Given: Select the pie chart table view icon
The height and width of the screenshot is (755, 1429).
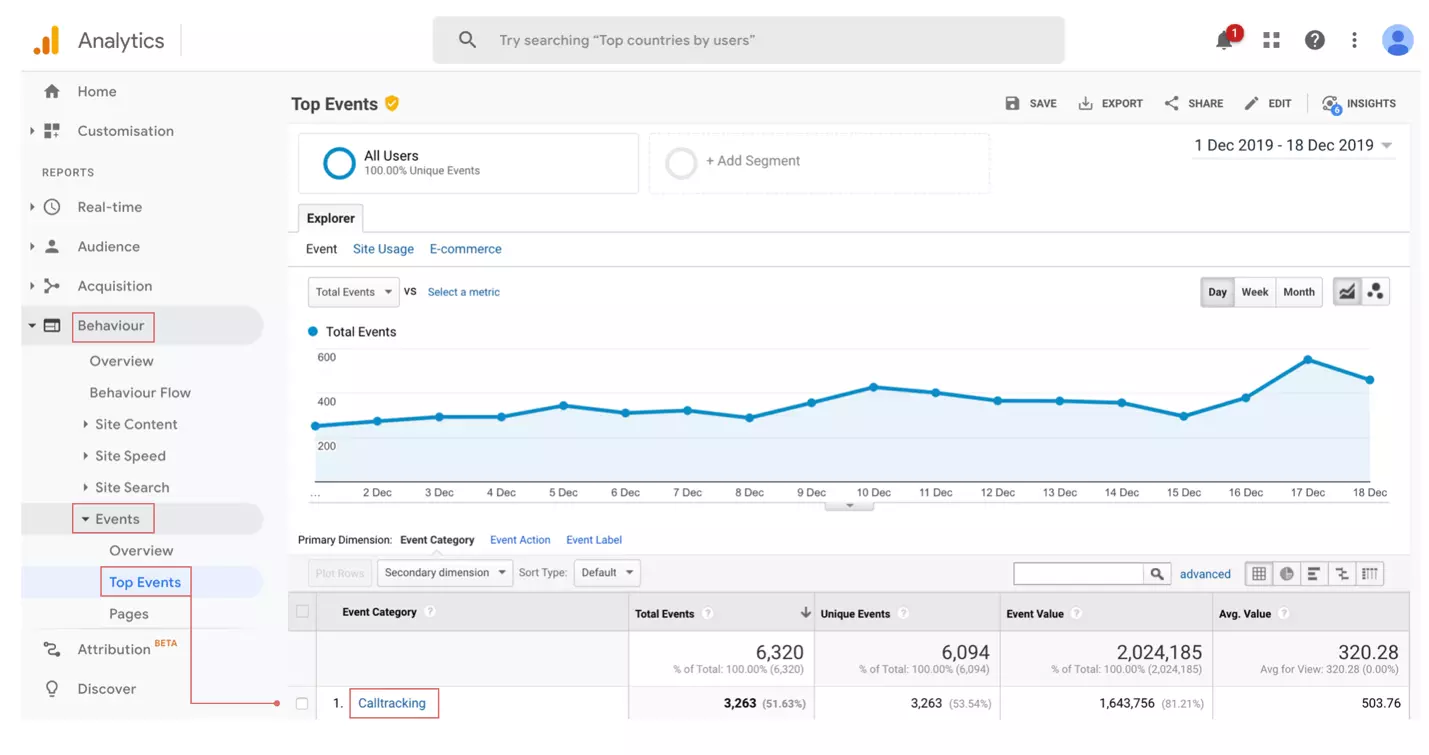Looking at the screenshot, I should click(1287, 574).
